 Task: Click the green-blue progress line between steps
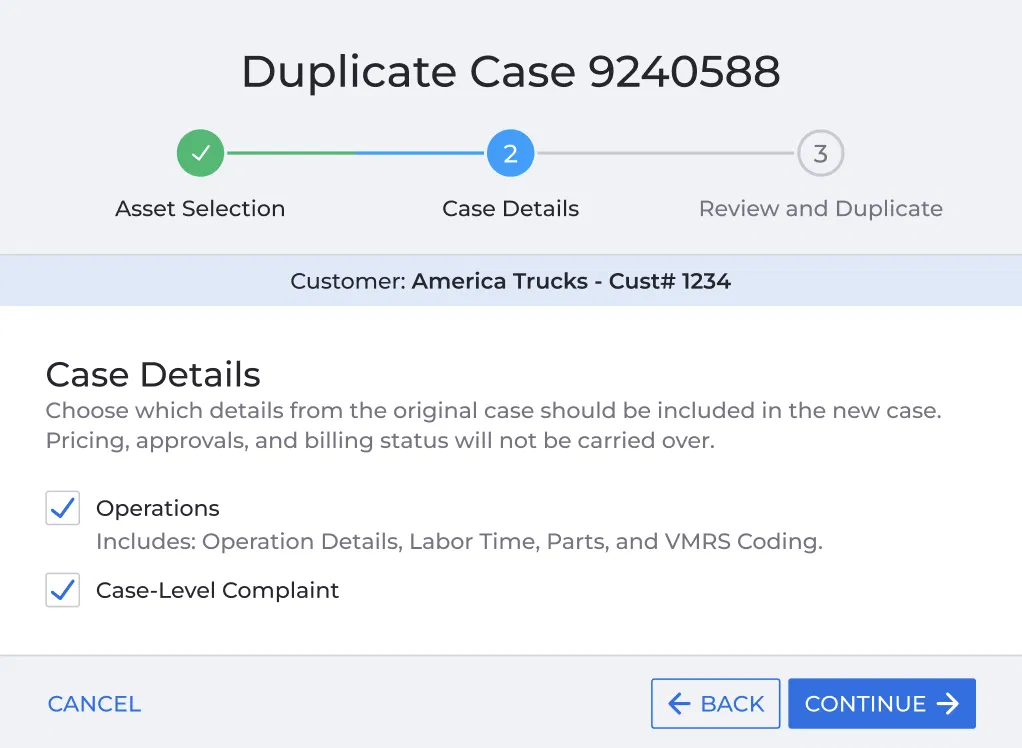tap(356, 153)
